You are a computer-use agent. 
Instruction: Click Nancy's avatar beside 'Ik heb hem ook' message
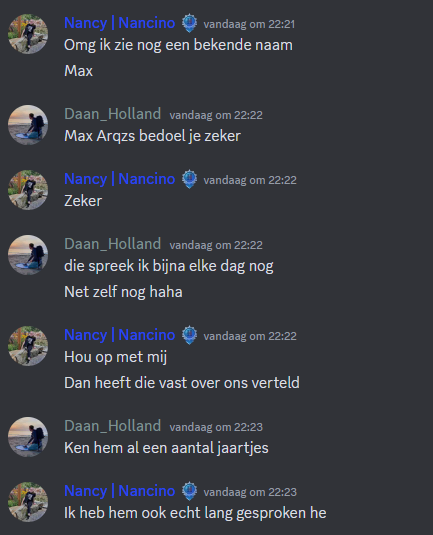tap(28, 502)
